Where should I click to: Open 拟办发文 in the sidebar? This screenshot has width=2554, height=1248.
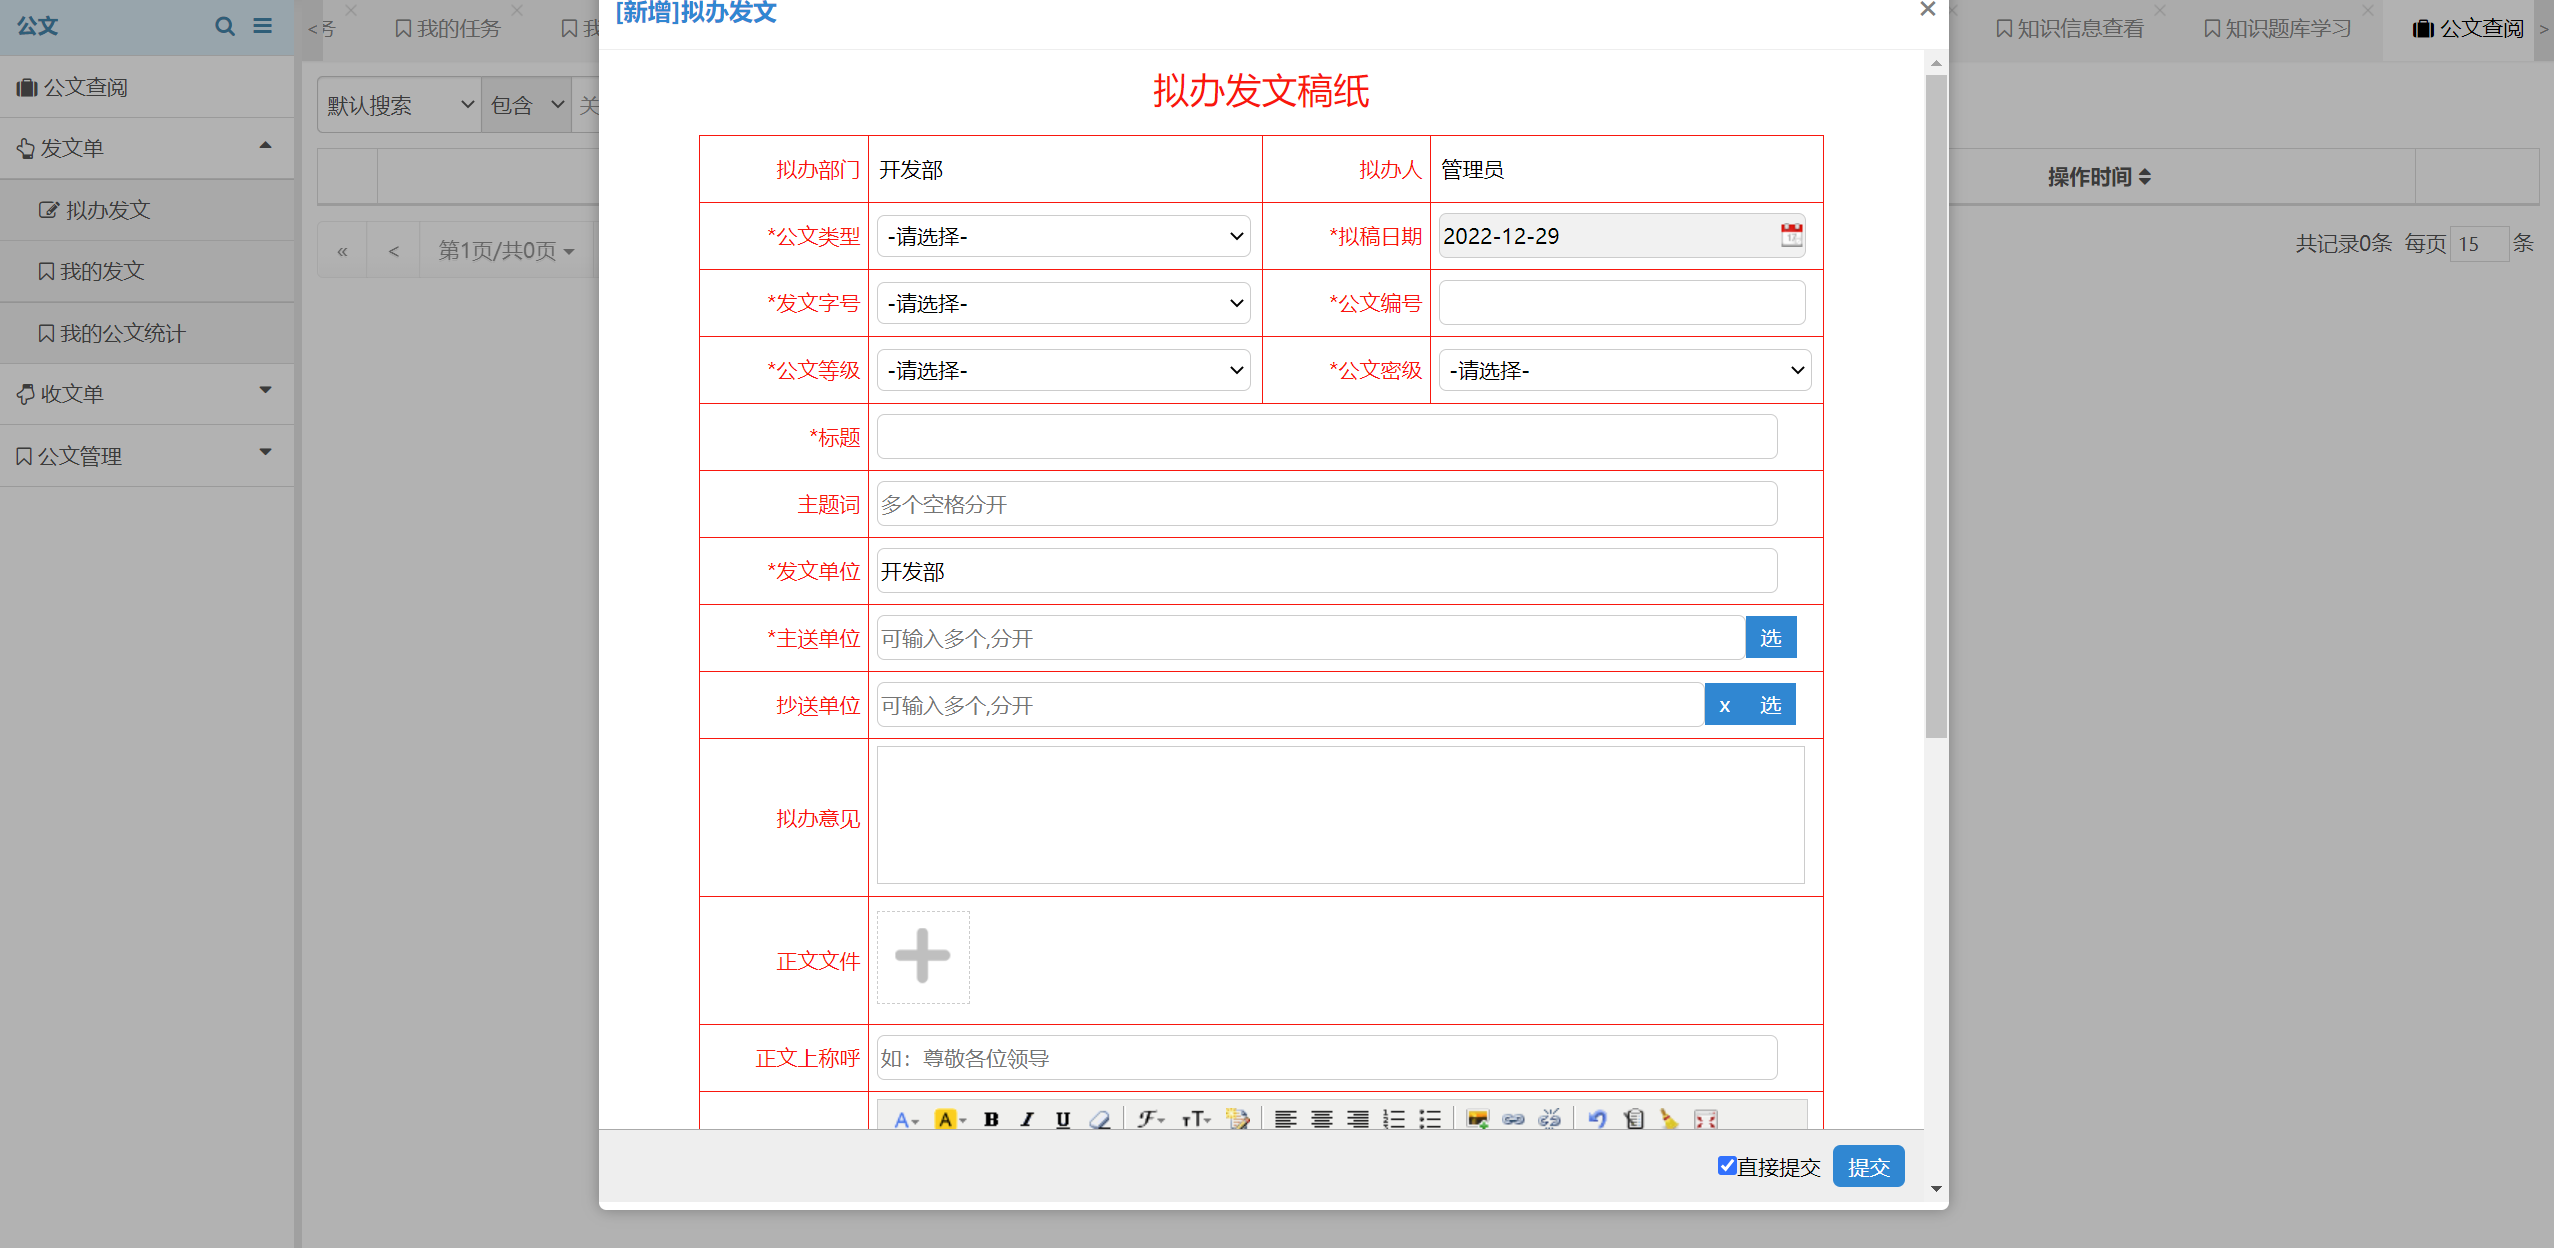point(147,210)
